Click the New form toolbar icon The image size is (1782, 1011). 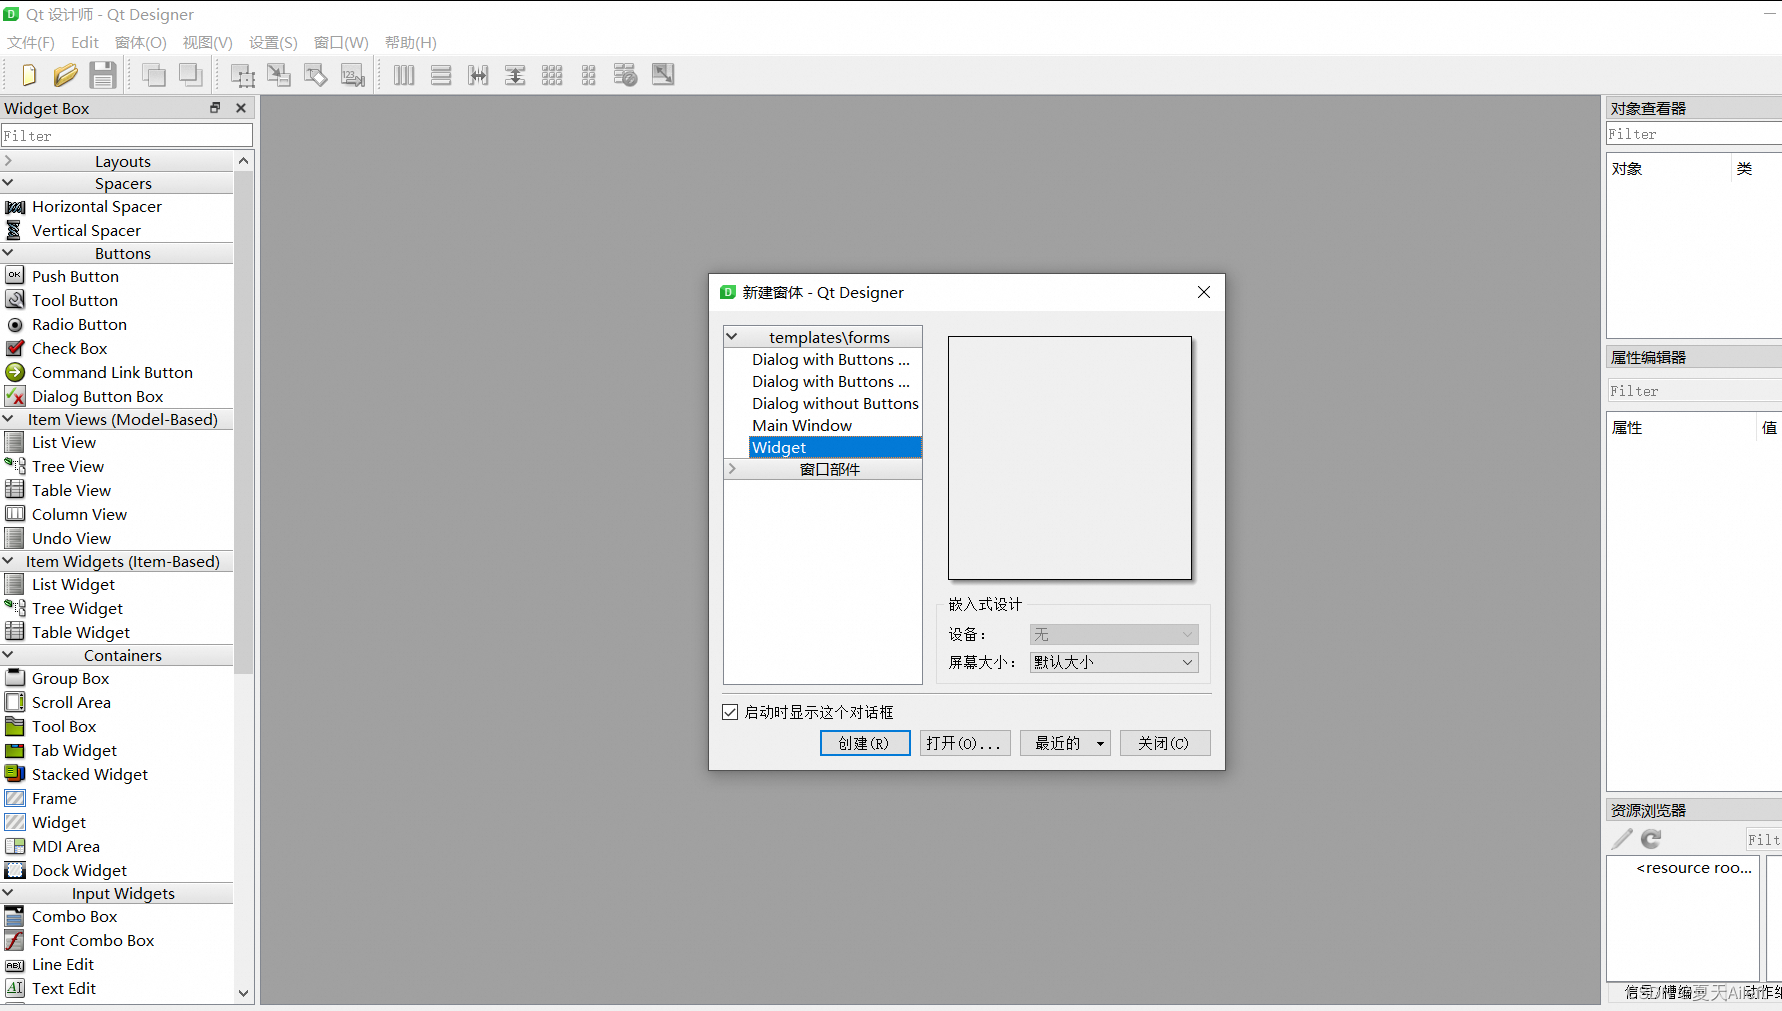[x=28, y=75]
